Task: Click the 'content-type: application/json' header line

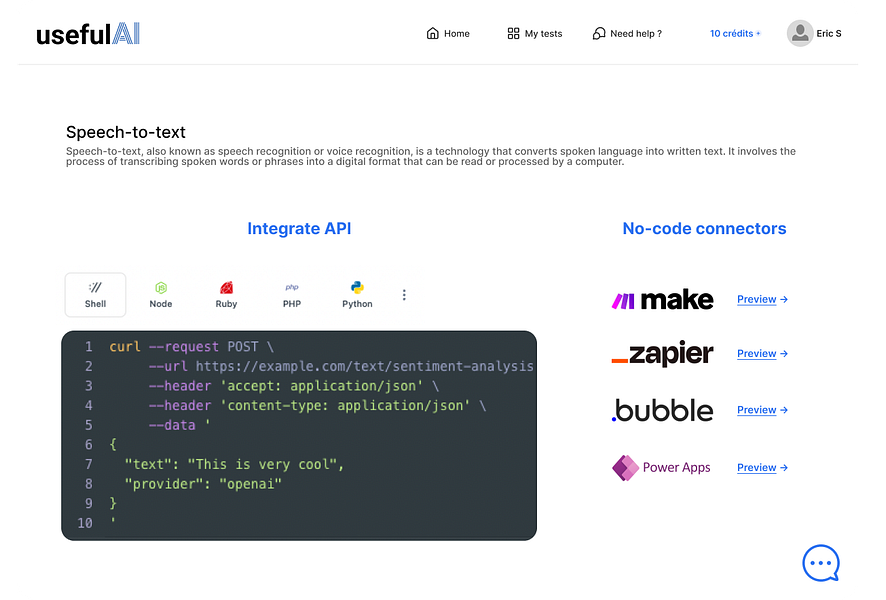Action: coord(317,406)
